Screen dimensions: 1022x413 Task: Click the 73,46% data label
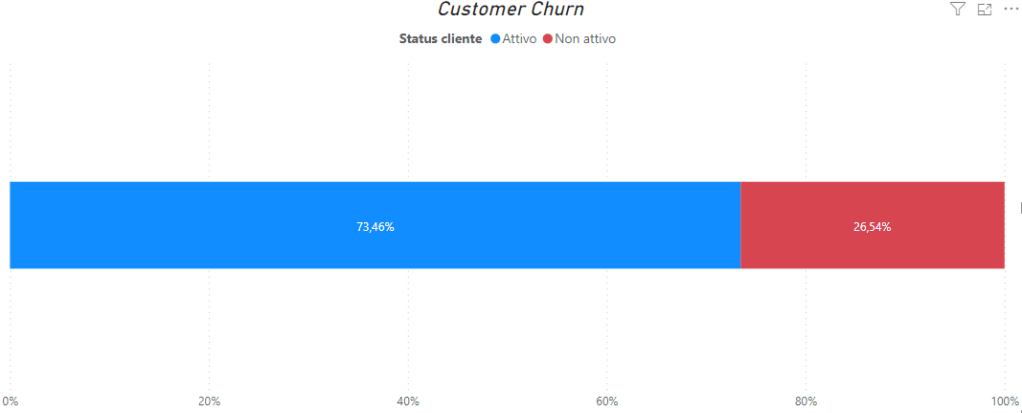(375, 227)
